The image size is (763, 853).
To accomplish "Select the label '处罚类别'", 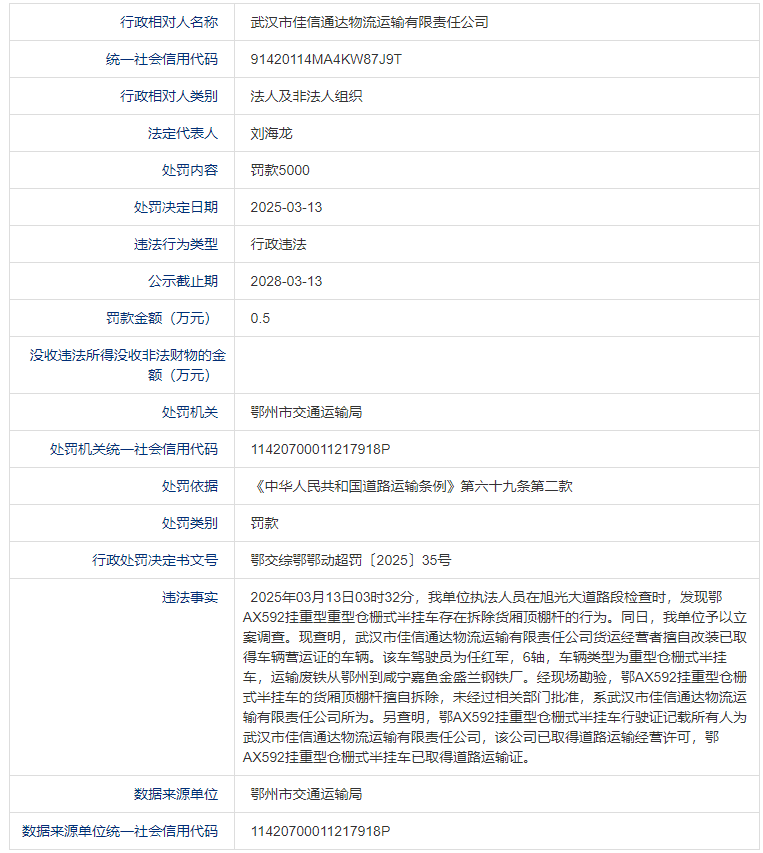I will (x=190, y=523).
